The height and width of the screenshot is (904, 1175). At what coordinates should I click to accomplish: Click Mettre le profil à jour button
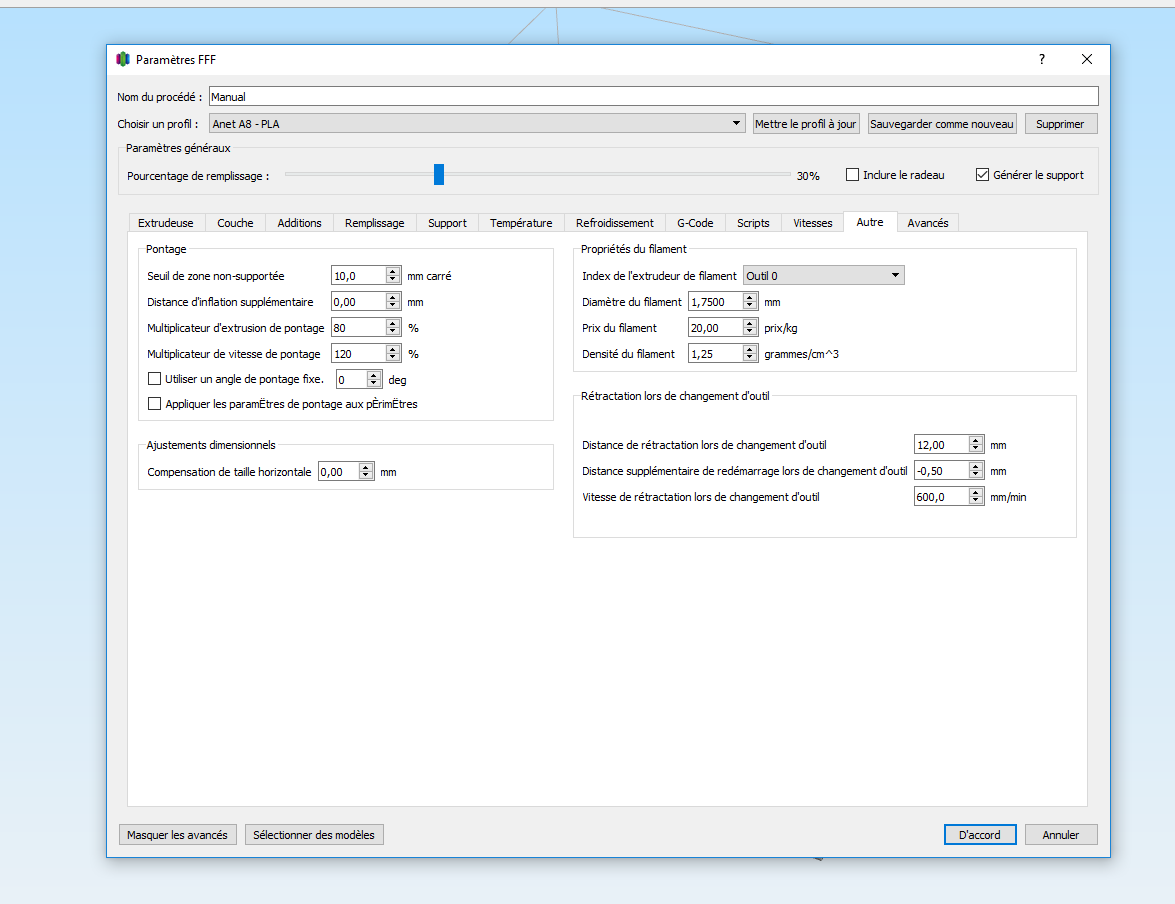pyautogui.click(x=806, y=124)
